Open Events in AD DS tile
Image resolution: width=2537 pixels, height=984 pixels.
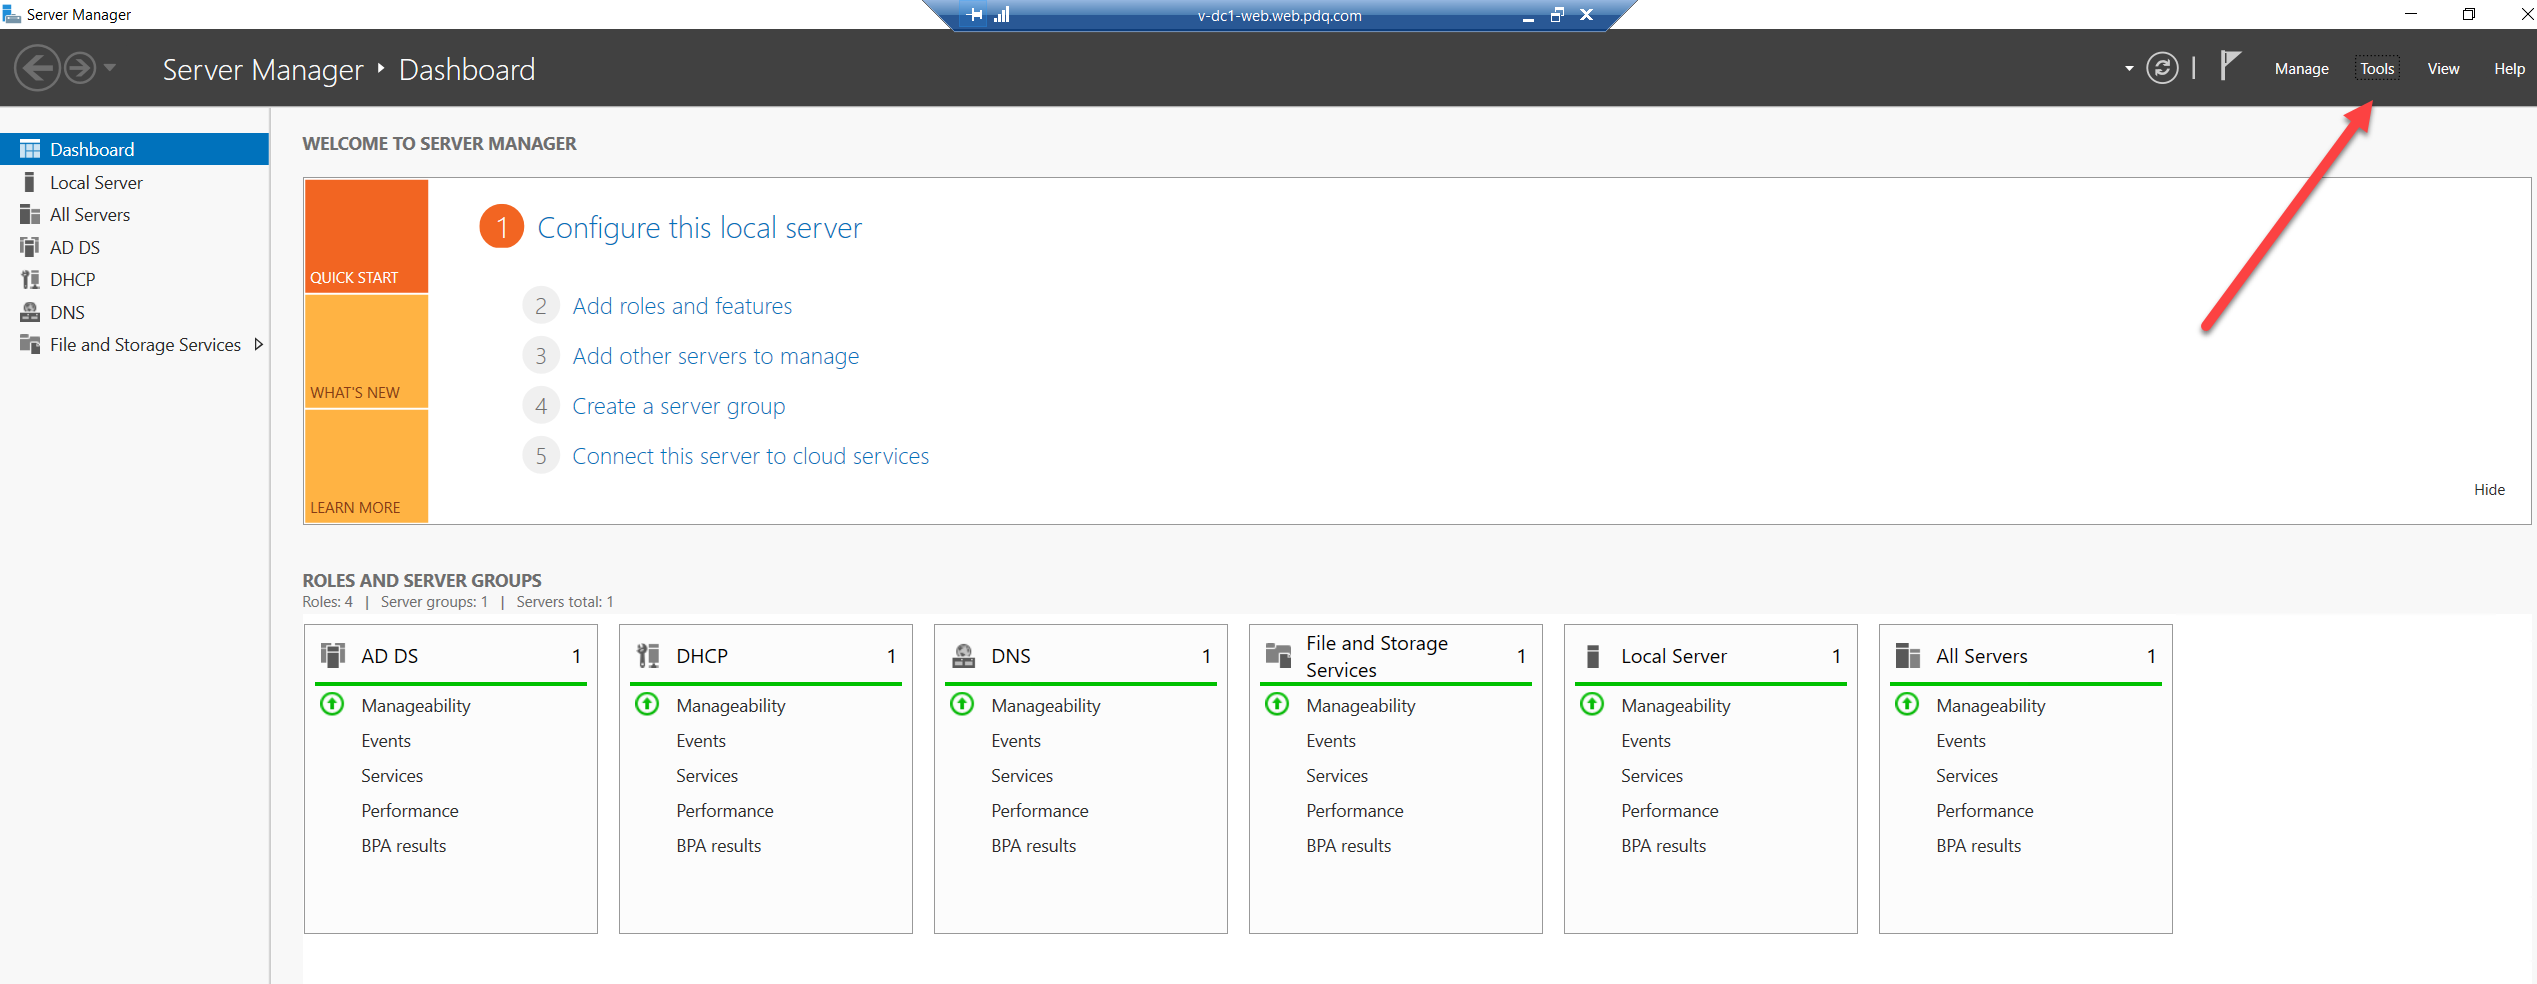pyautogui.click(x=386, y=741)
